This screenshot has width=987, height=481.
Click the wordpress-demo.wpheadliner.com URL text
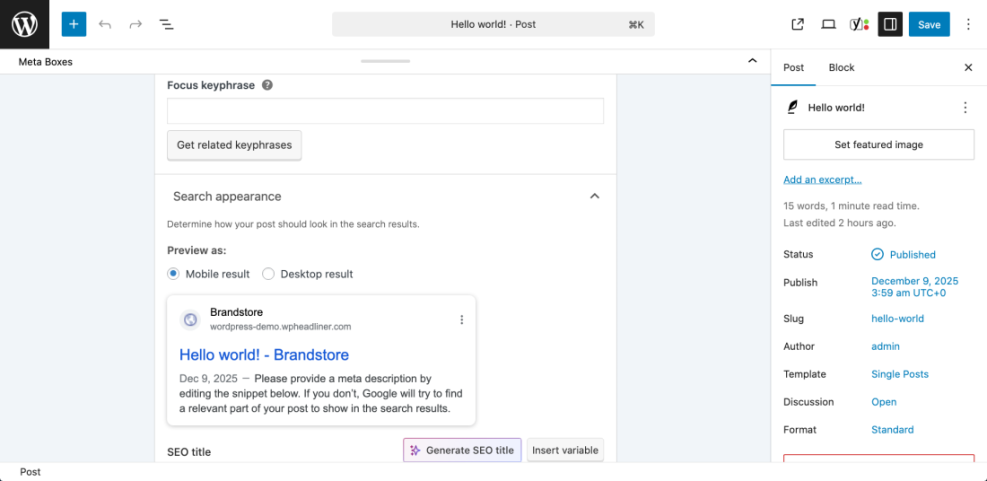pyautogui.click(x=281, y=327)
